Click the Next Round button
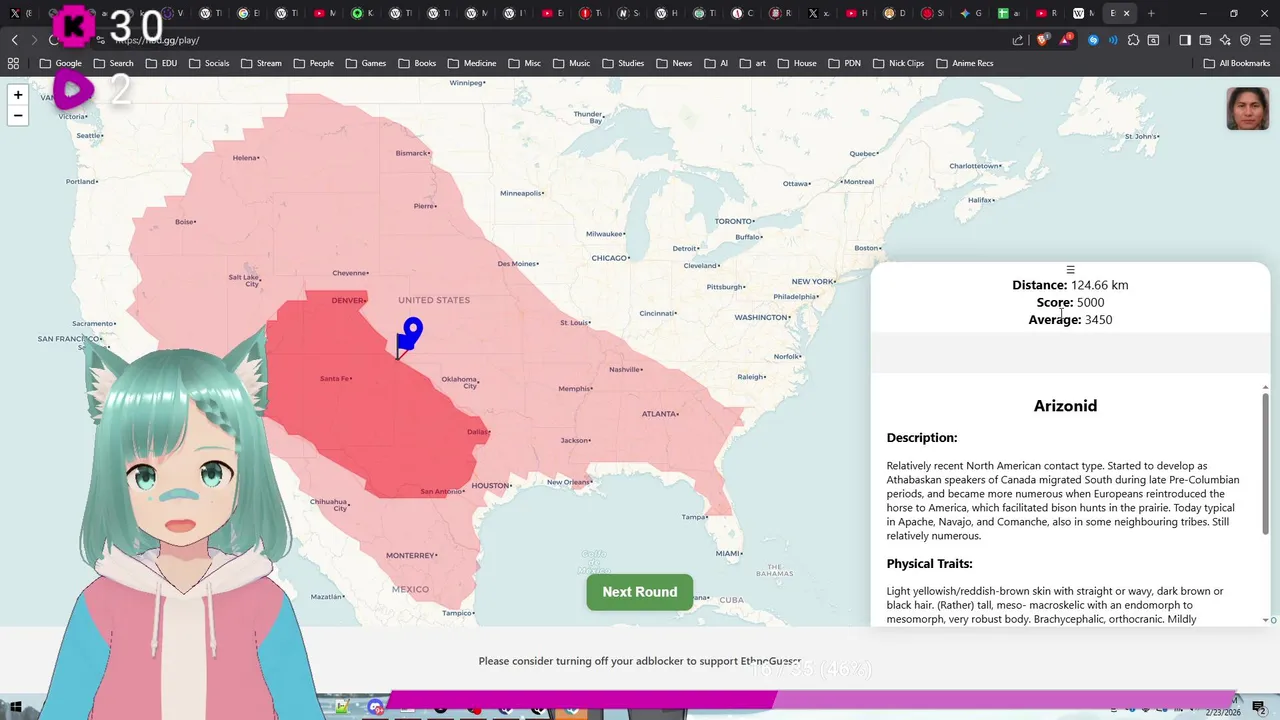 (x=640, y=592)
